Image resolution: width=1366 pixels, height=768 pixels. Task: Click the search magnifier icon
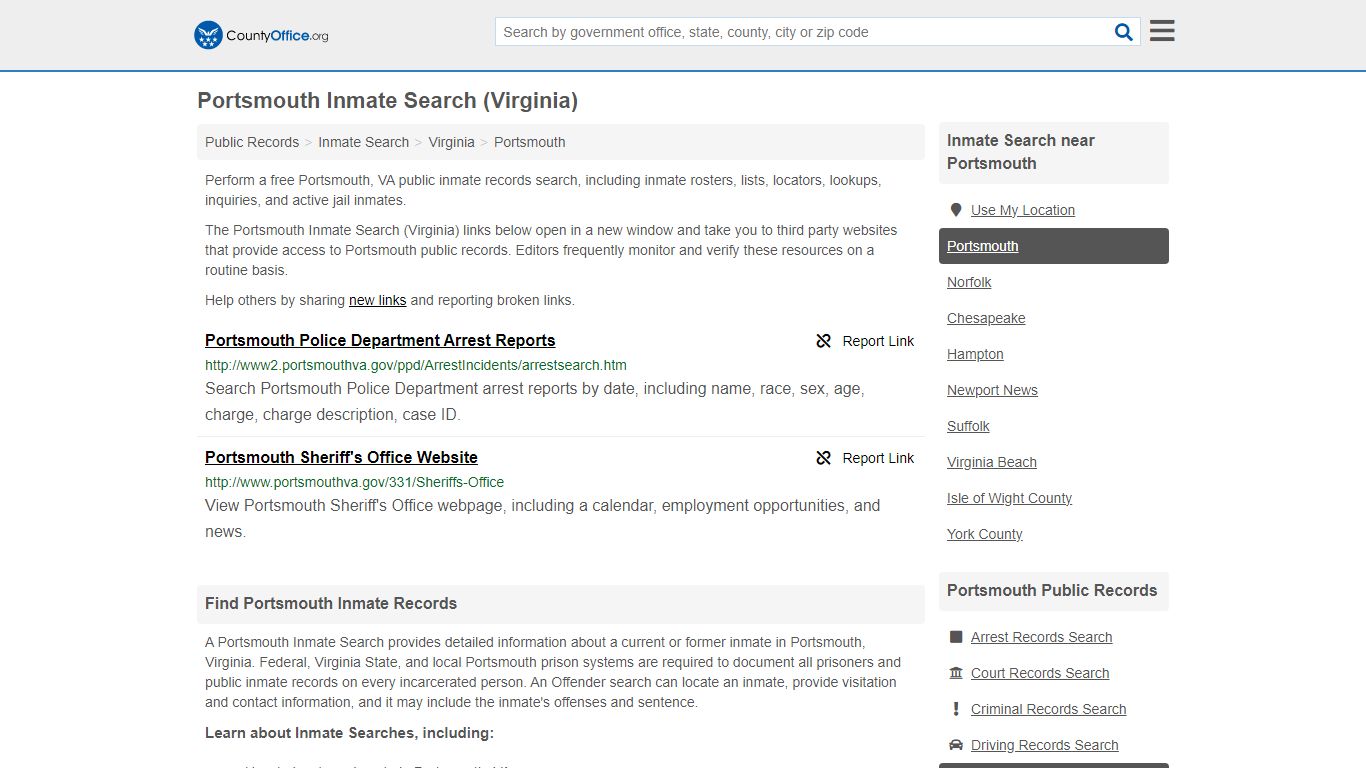1124,32
